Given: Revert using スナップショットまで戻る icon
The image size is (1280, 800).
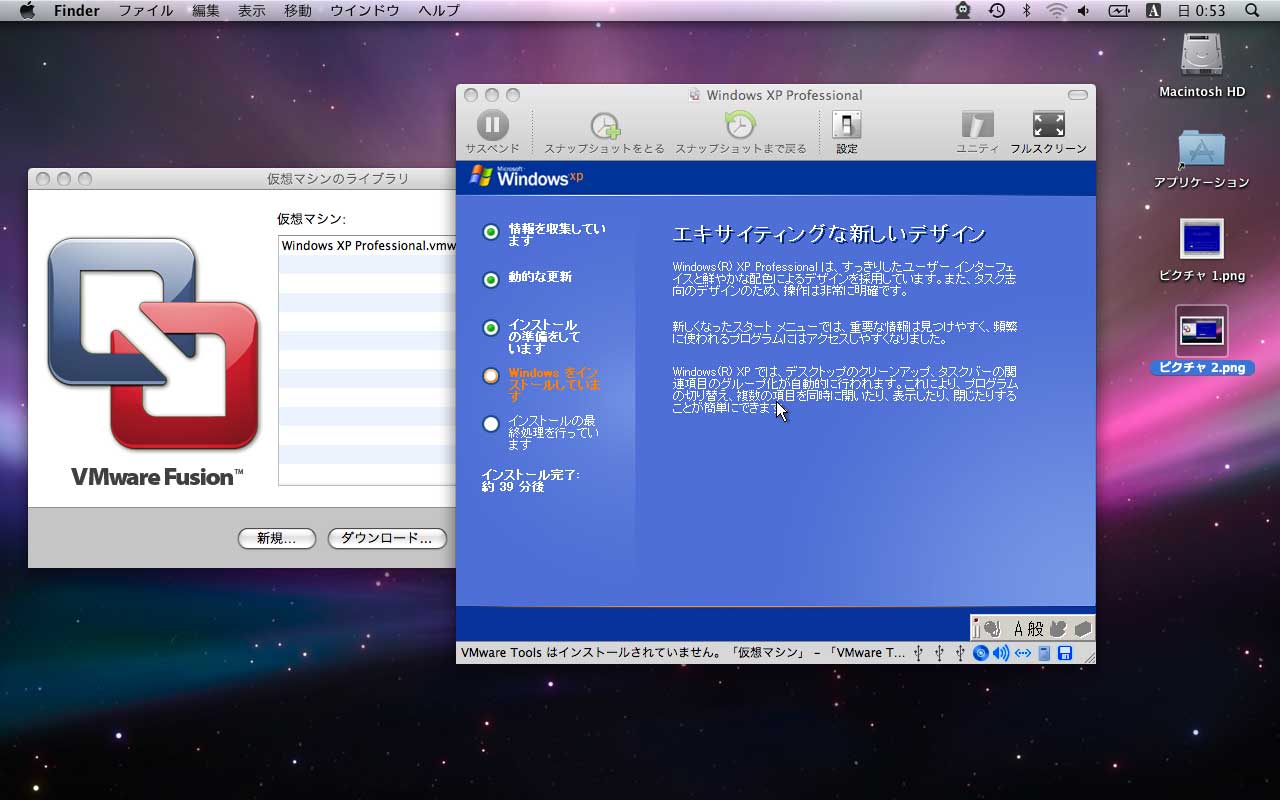Looking at the screenshot, I should [740, 126].
